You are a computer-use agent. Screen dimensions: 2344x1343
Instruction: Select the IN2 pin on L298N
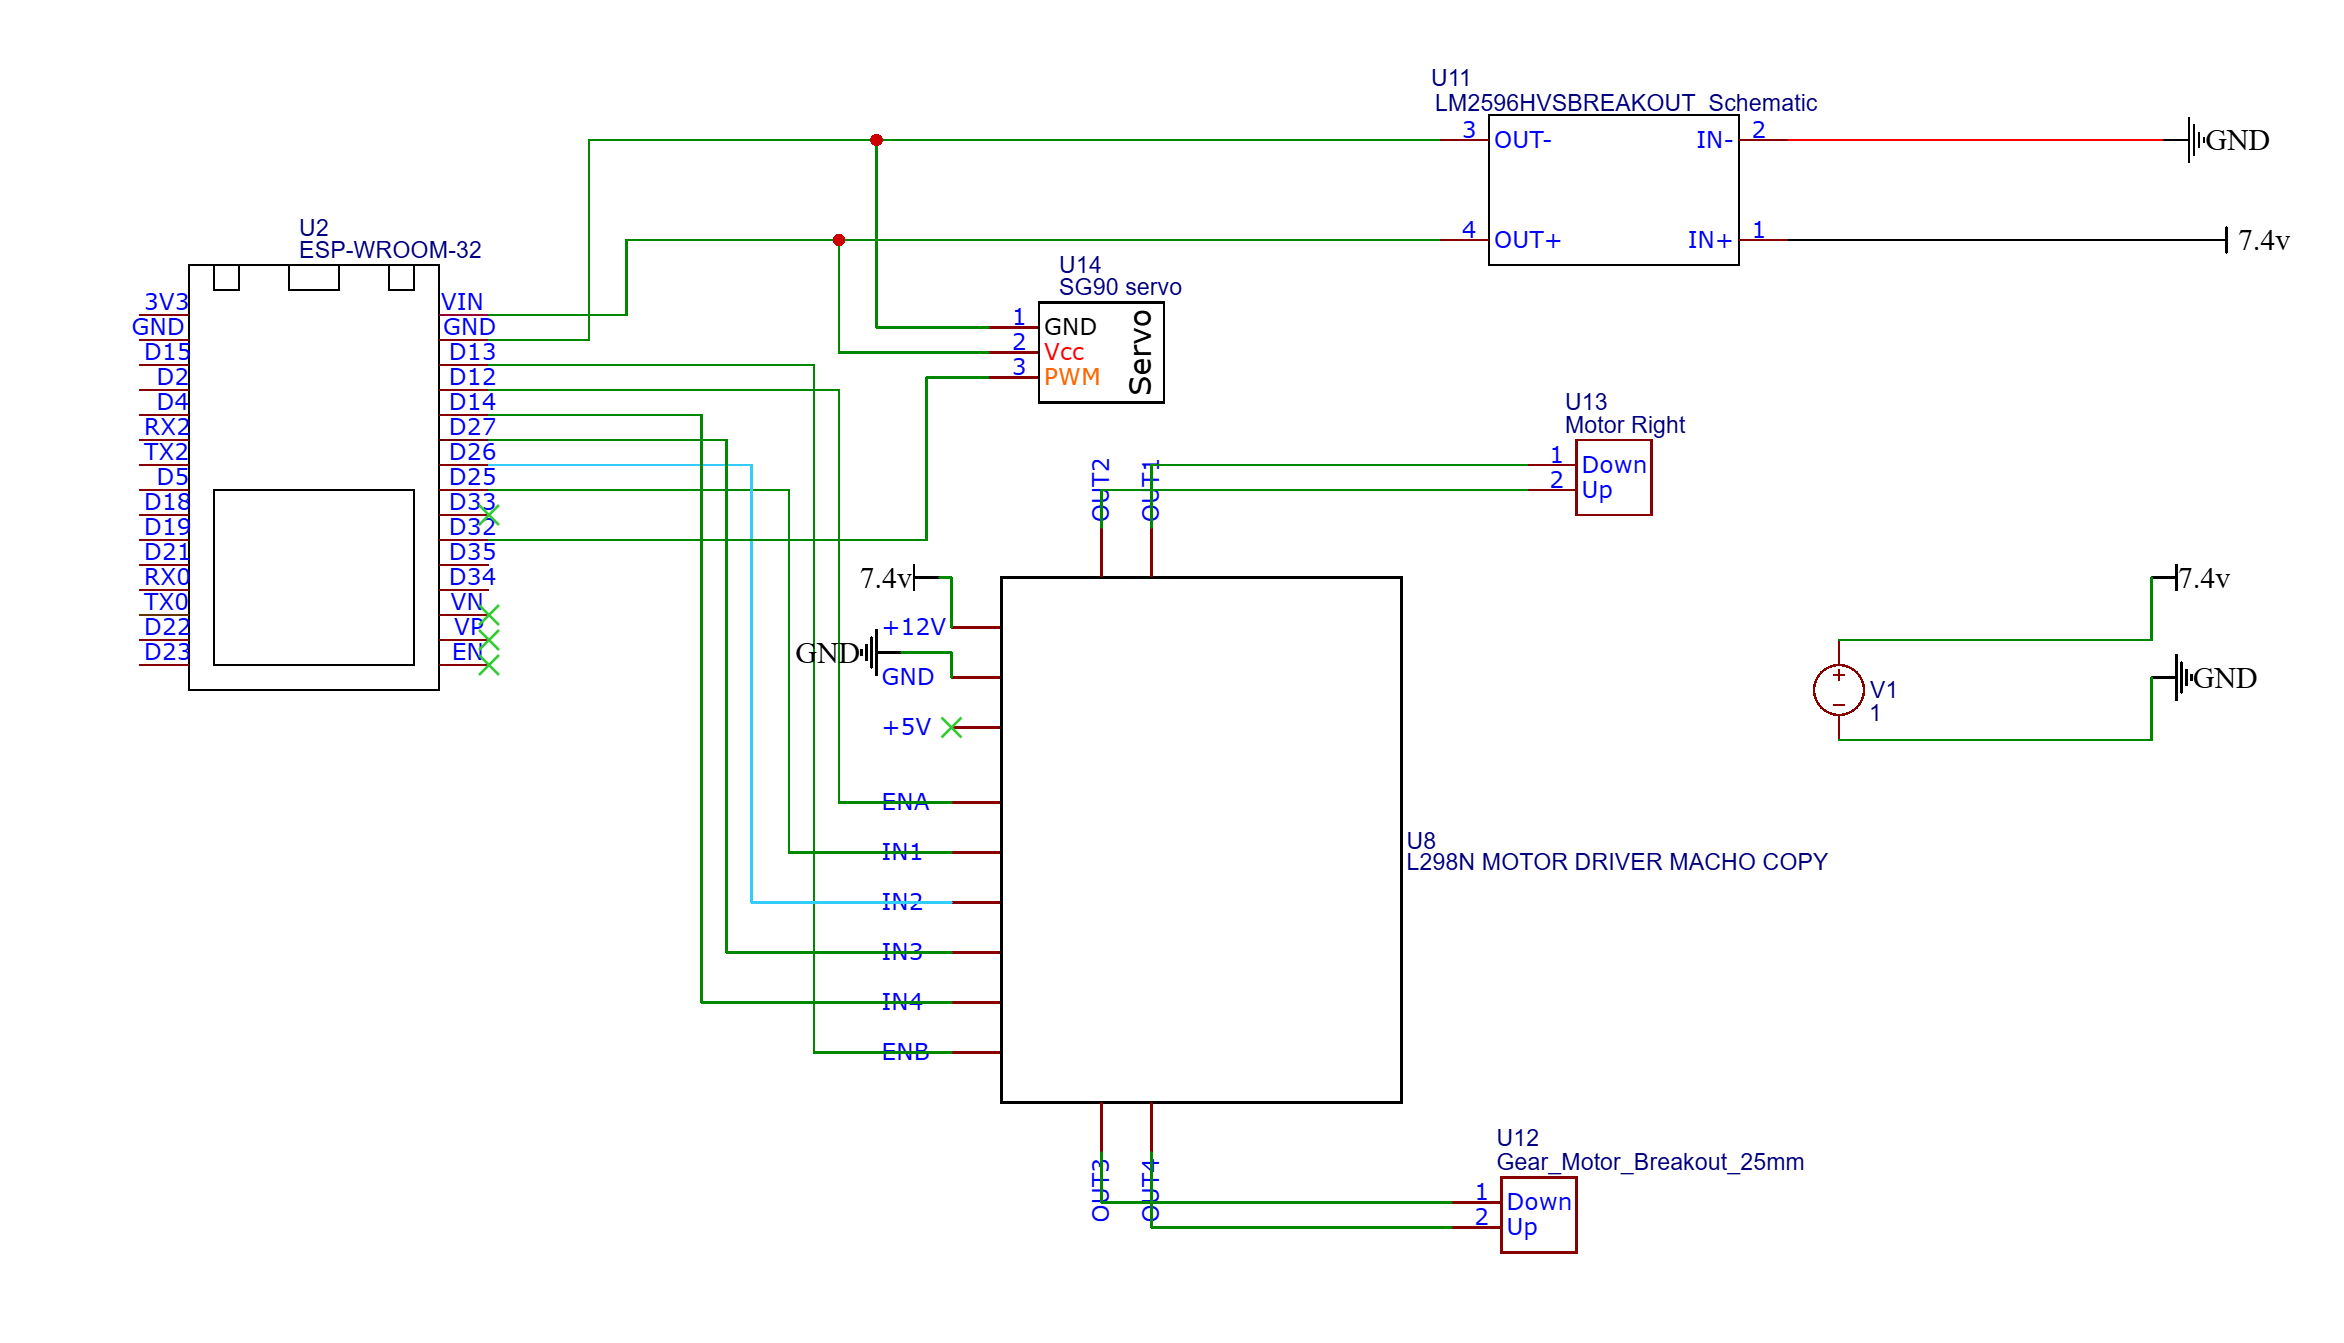point(901,902)
